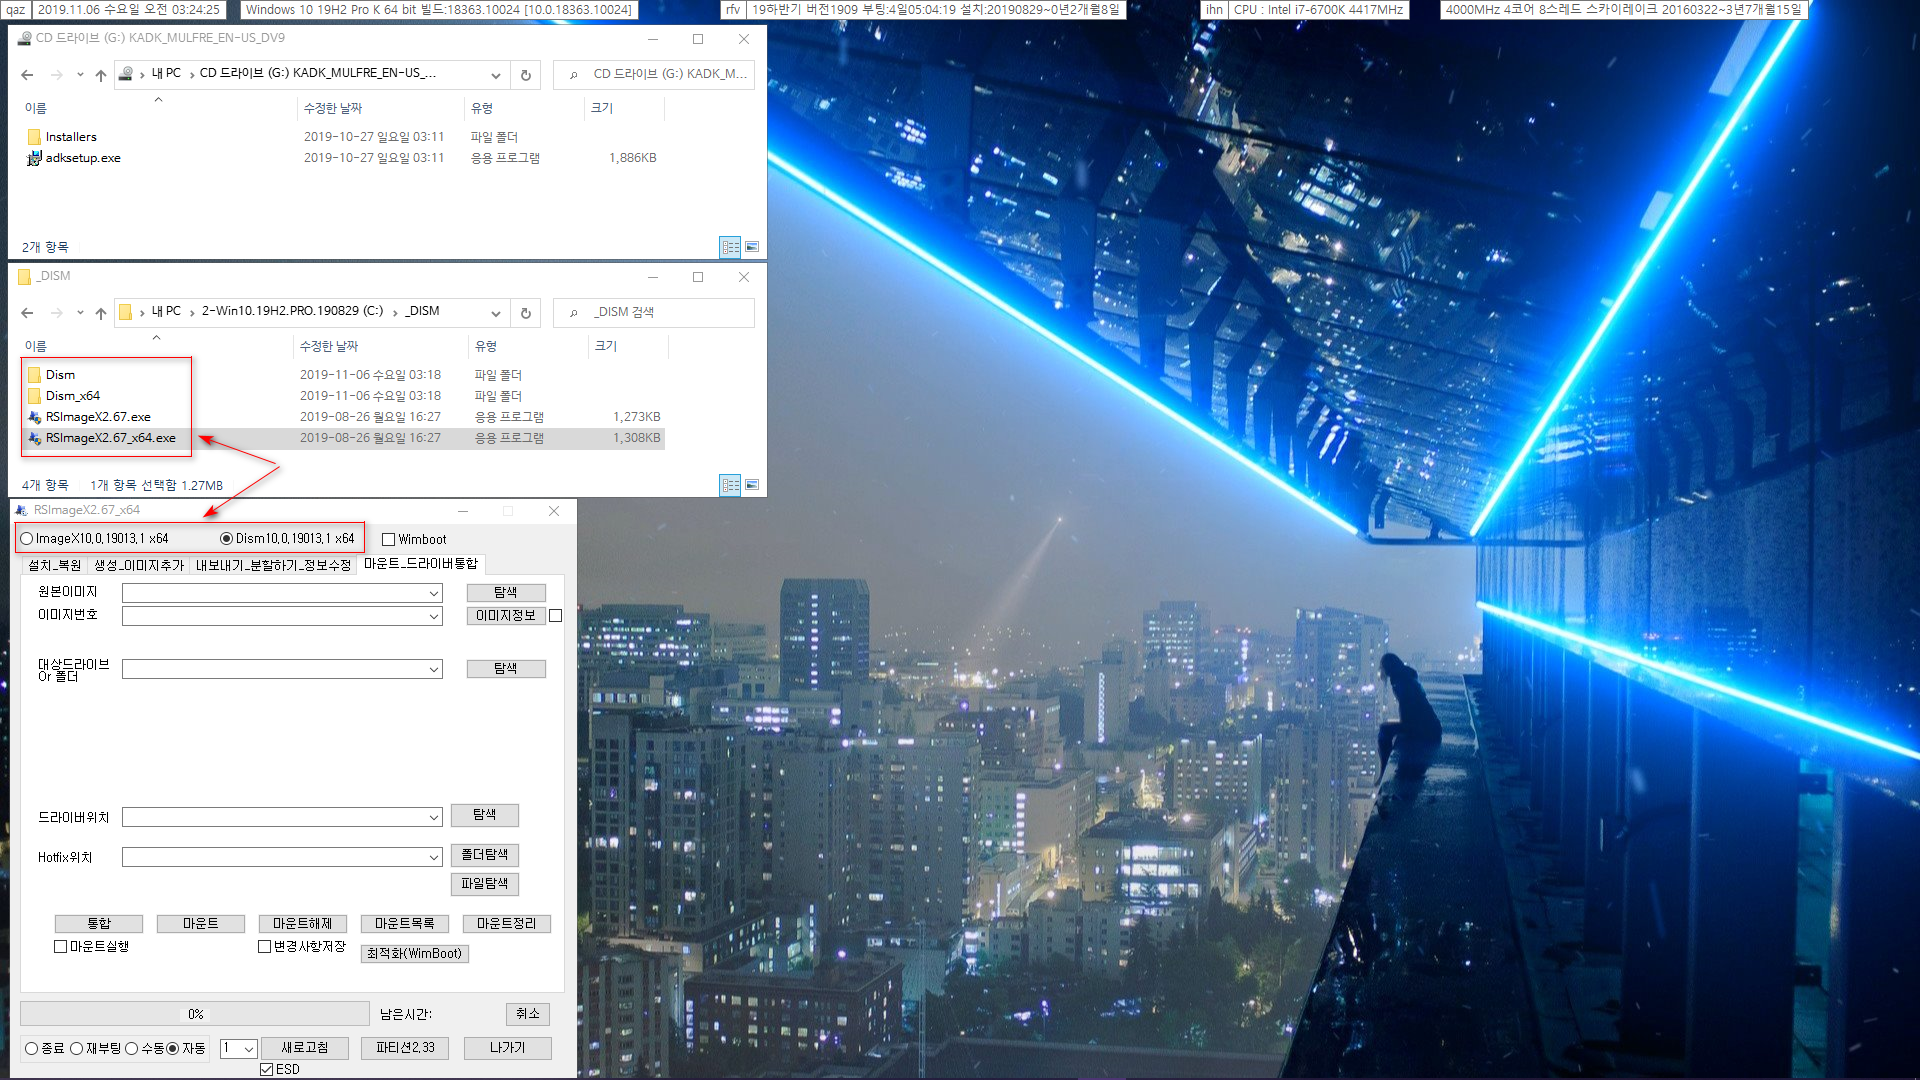Switch to the 내보내기_분할하기_정보수정 tab
This screenshot has width=1920, height=1080.
point(273,566)
